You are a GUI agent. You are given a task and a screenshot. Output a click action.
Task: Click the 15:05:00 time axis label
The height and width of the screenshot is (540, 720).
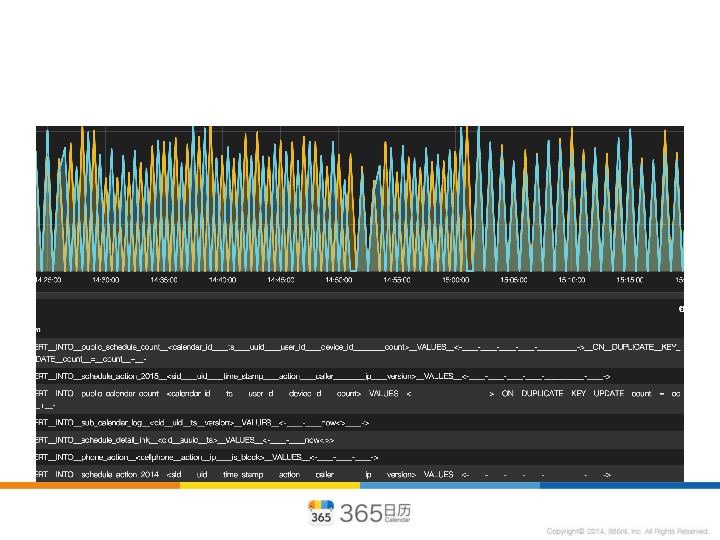(x=514, y=280)
